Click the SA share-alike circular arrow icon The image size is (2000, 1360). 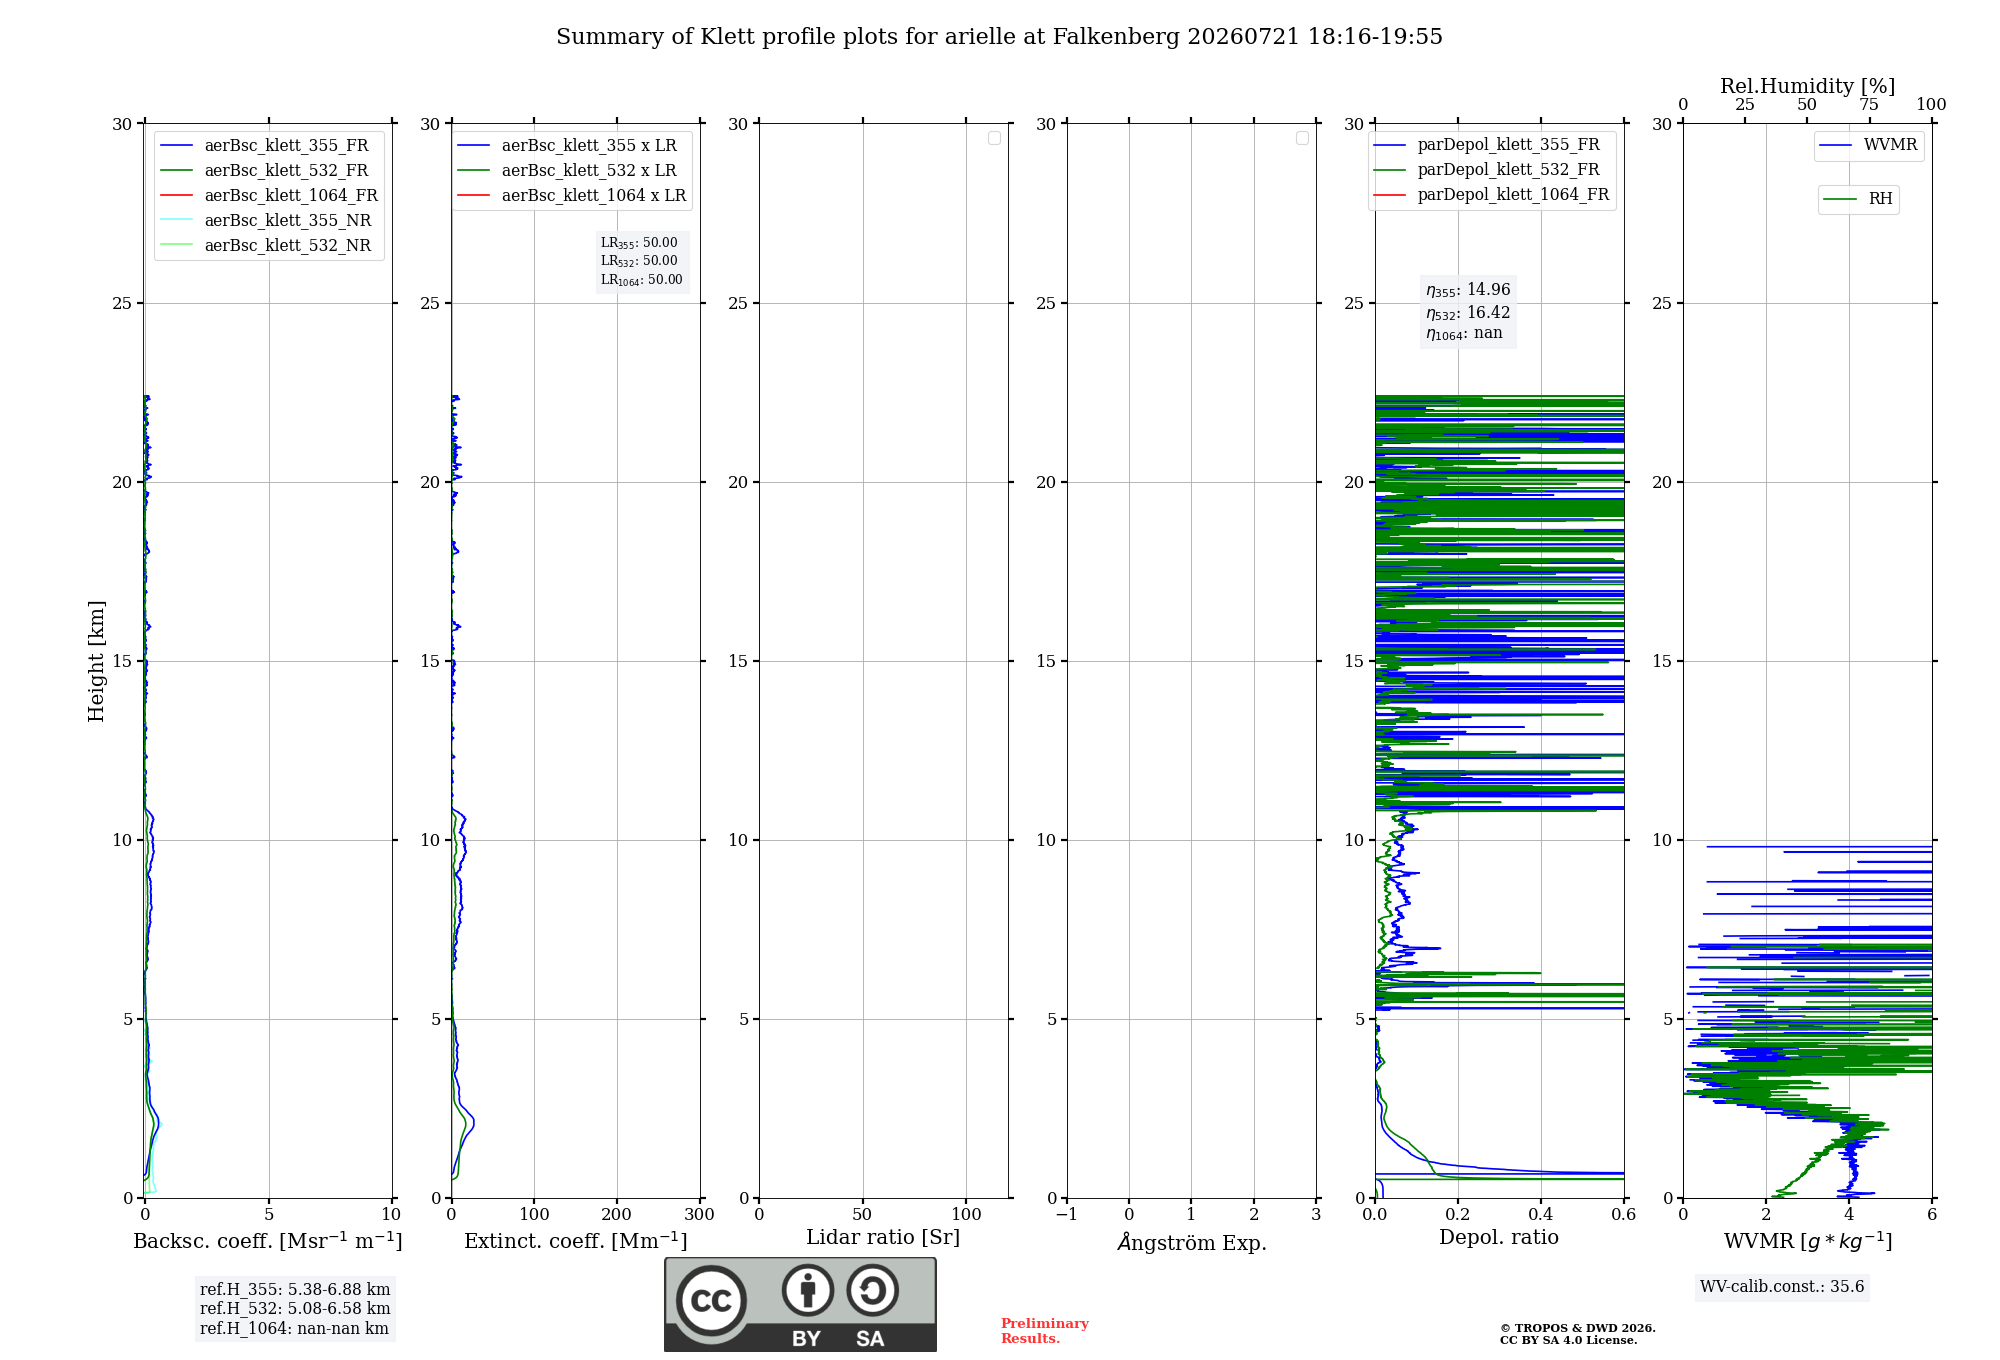point(872,1290)
